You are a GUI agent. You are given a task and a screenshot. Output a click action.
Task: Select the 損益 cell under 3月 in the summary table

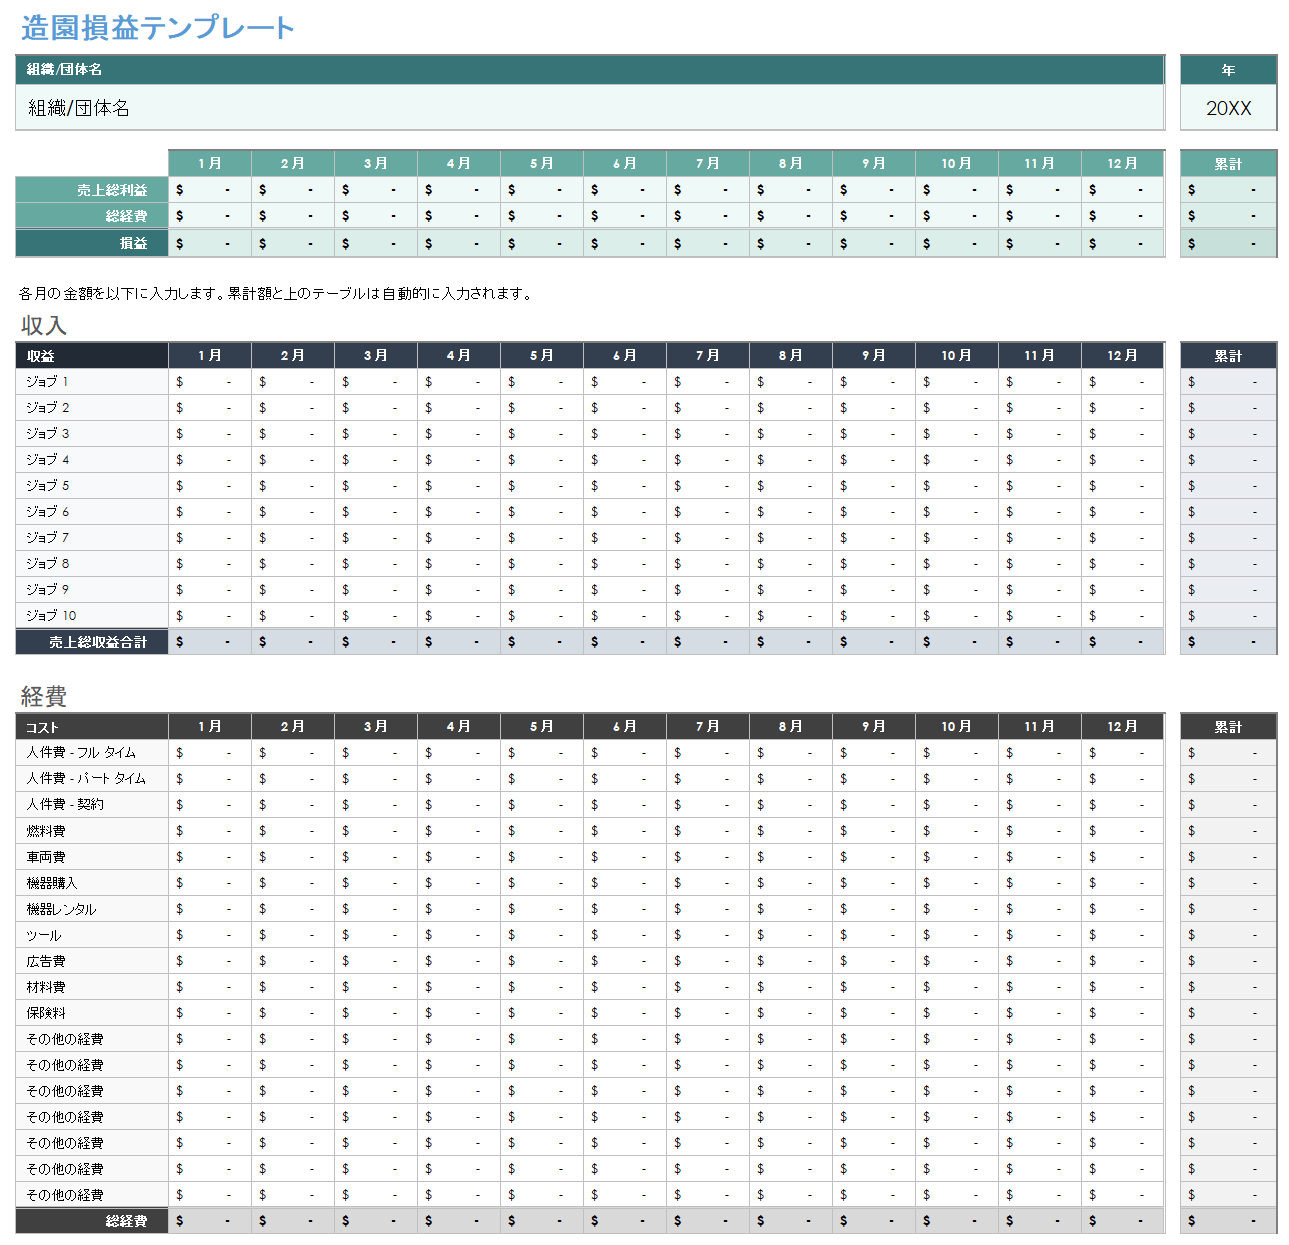pyautogui.click(x=376, y=243)
